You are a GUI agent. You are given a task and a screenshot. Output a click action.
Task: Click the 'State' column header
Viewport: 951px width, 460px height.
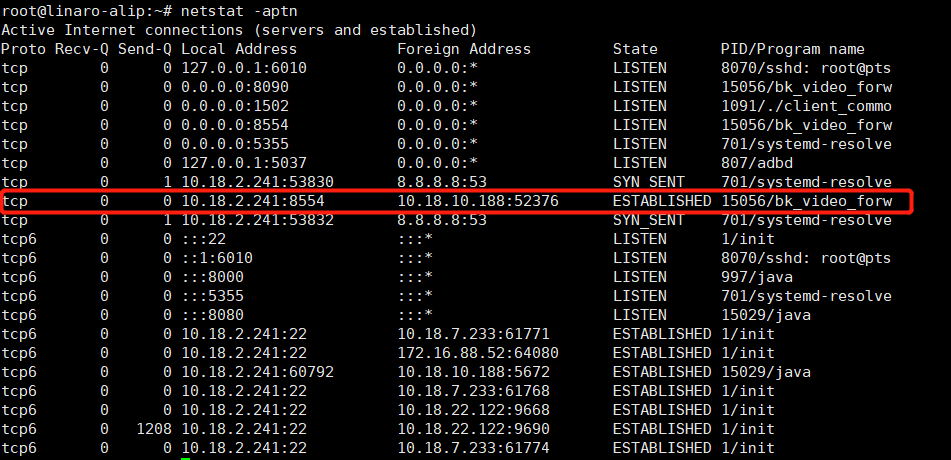(x=635, y=49)
